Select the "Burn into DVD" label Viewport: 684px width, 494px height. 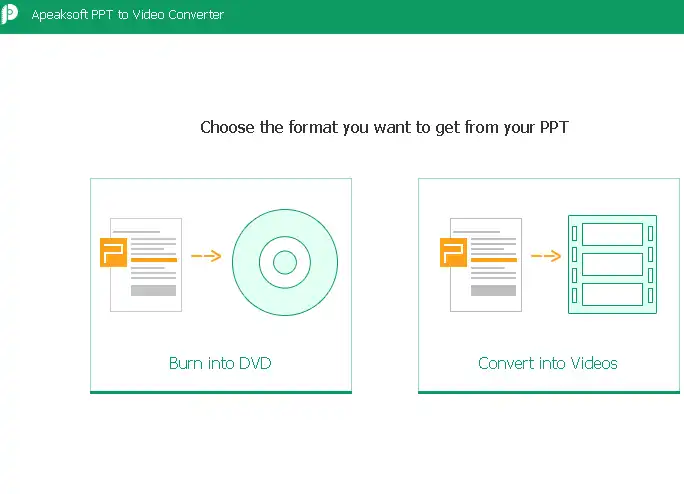click(x=220, y=363)
